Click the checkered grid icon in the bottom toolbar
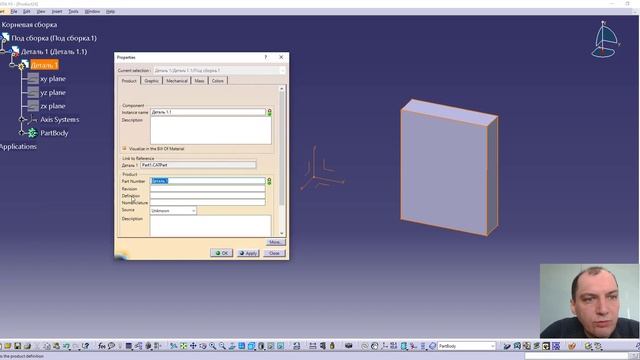The image size is (640, 360). 556,346
